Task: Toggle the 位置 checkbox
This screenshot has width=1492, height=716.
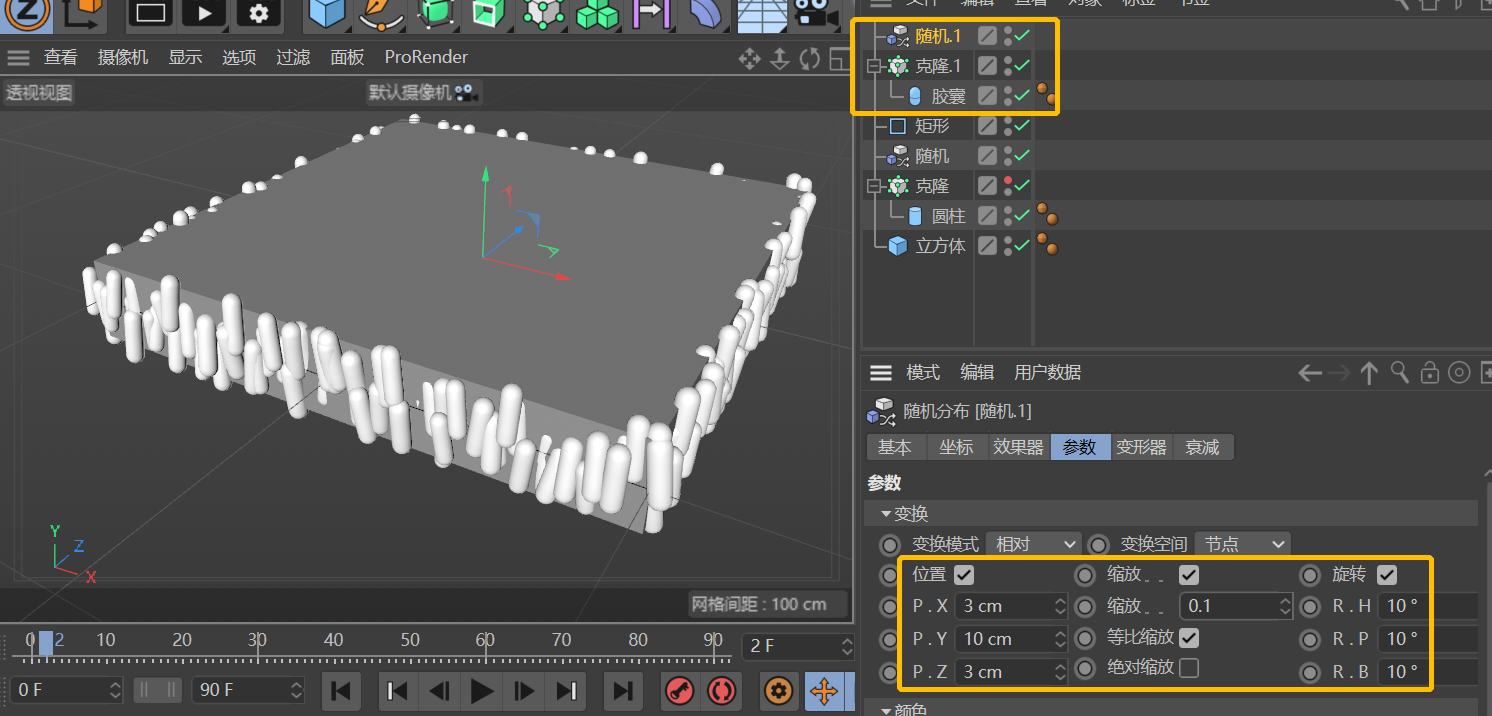Action: coord(964,575)
